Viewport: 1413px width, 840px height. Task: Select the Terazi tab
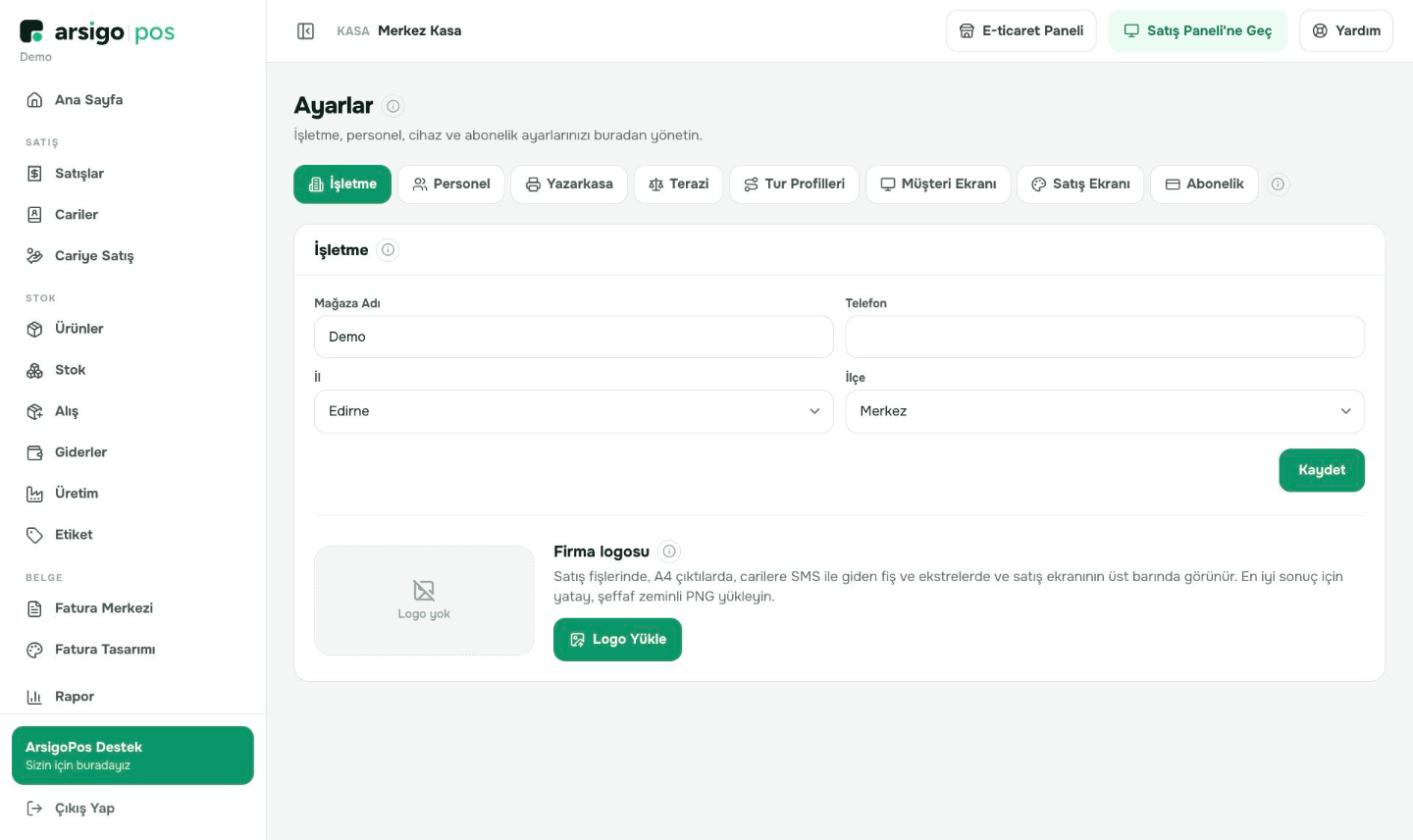(x=678, y=184)
